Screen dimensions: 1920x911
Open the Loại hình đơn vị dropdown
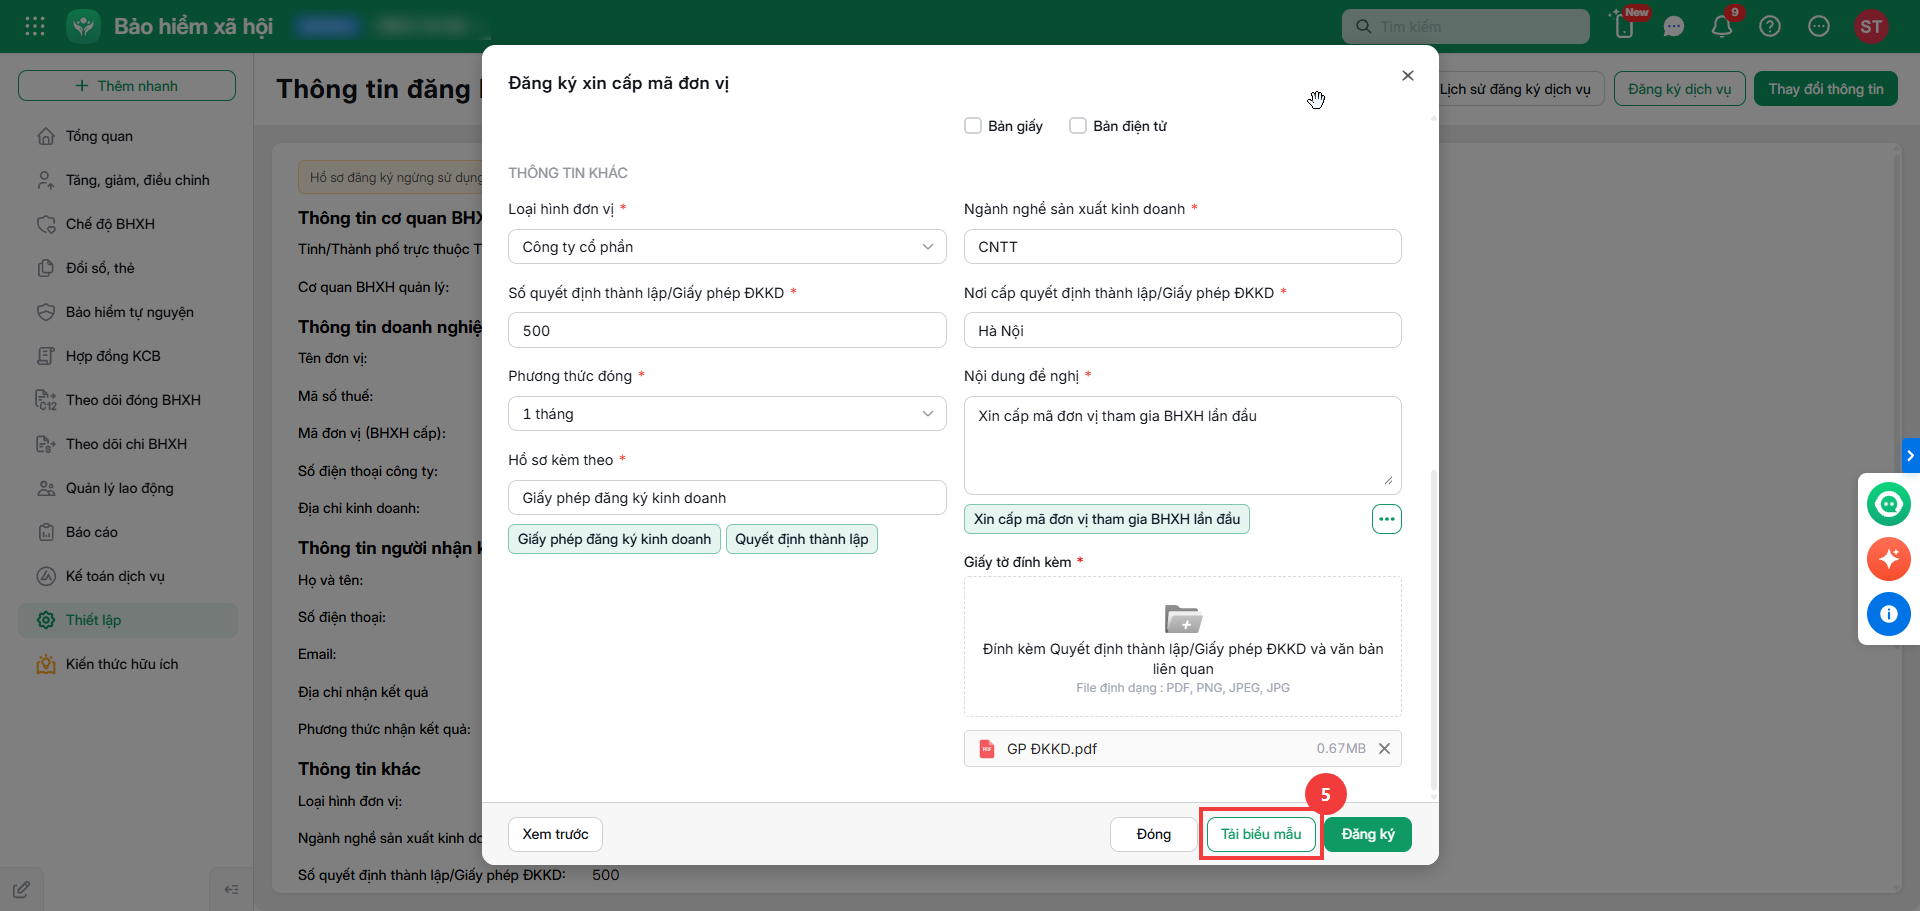pos(727,247)
